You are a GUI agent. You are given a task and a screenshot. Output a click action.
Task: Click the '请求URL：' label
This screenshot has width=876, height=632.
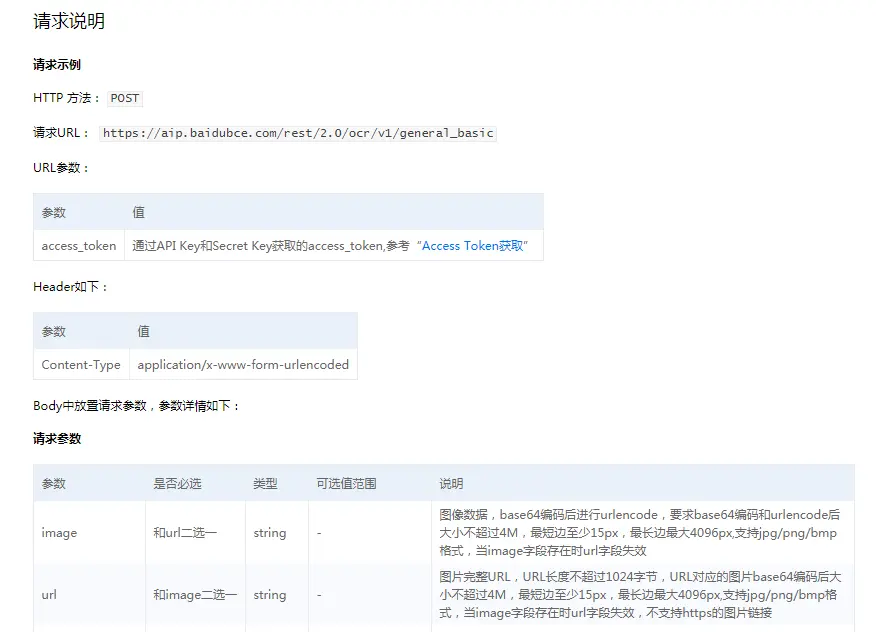tap(61, 133)
